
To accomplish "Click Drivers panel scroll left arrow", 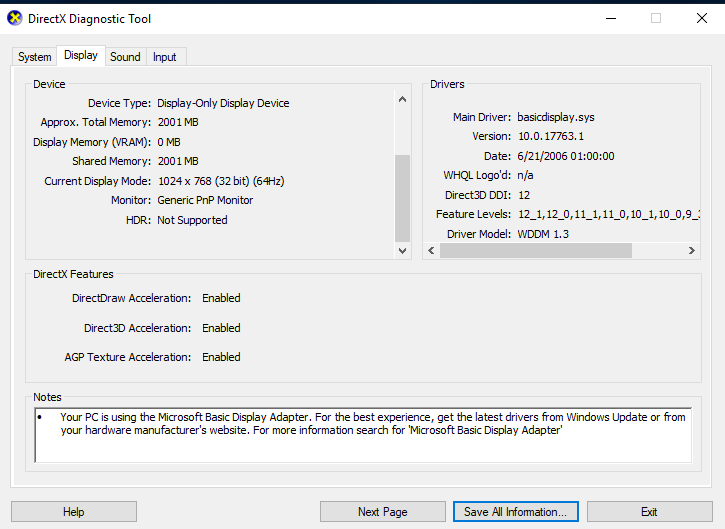I will point(431,251).
